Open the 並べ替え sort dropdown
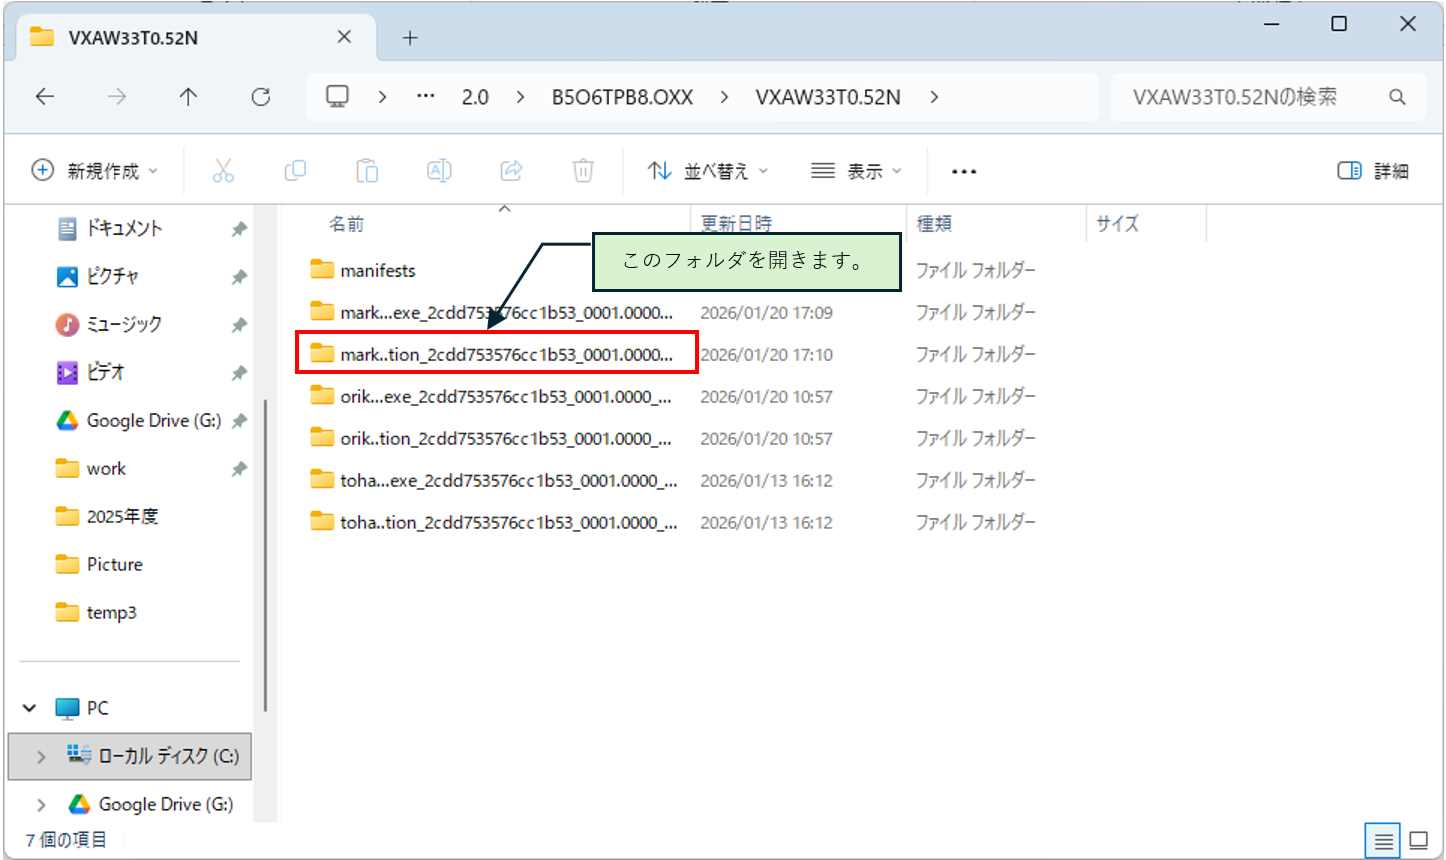 [708, 171]
